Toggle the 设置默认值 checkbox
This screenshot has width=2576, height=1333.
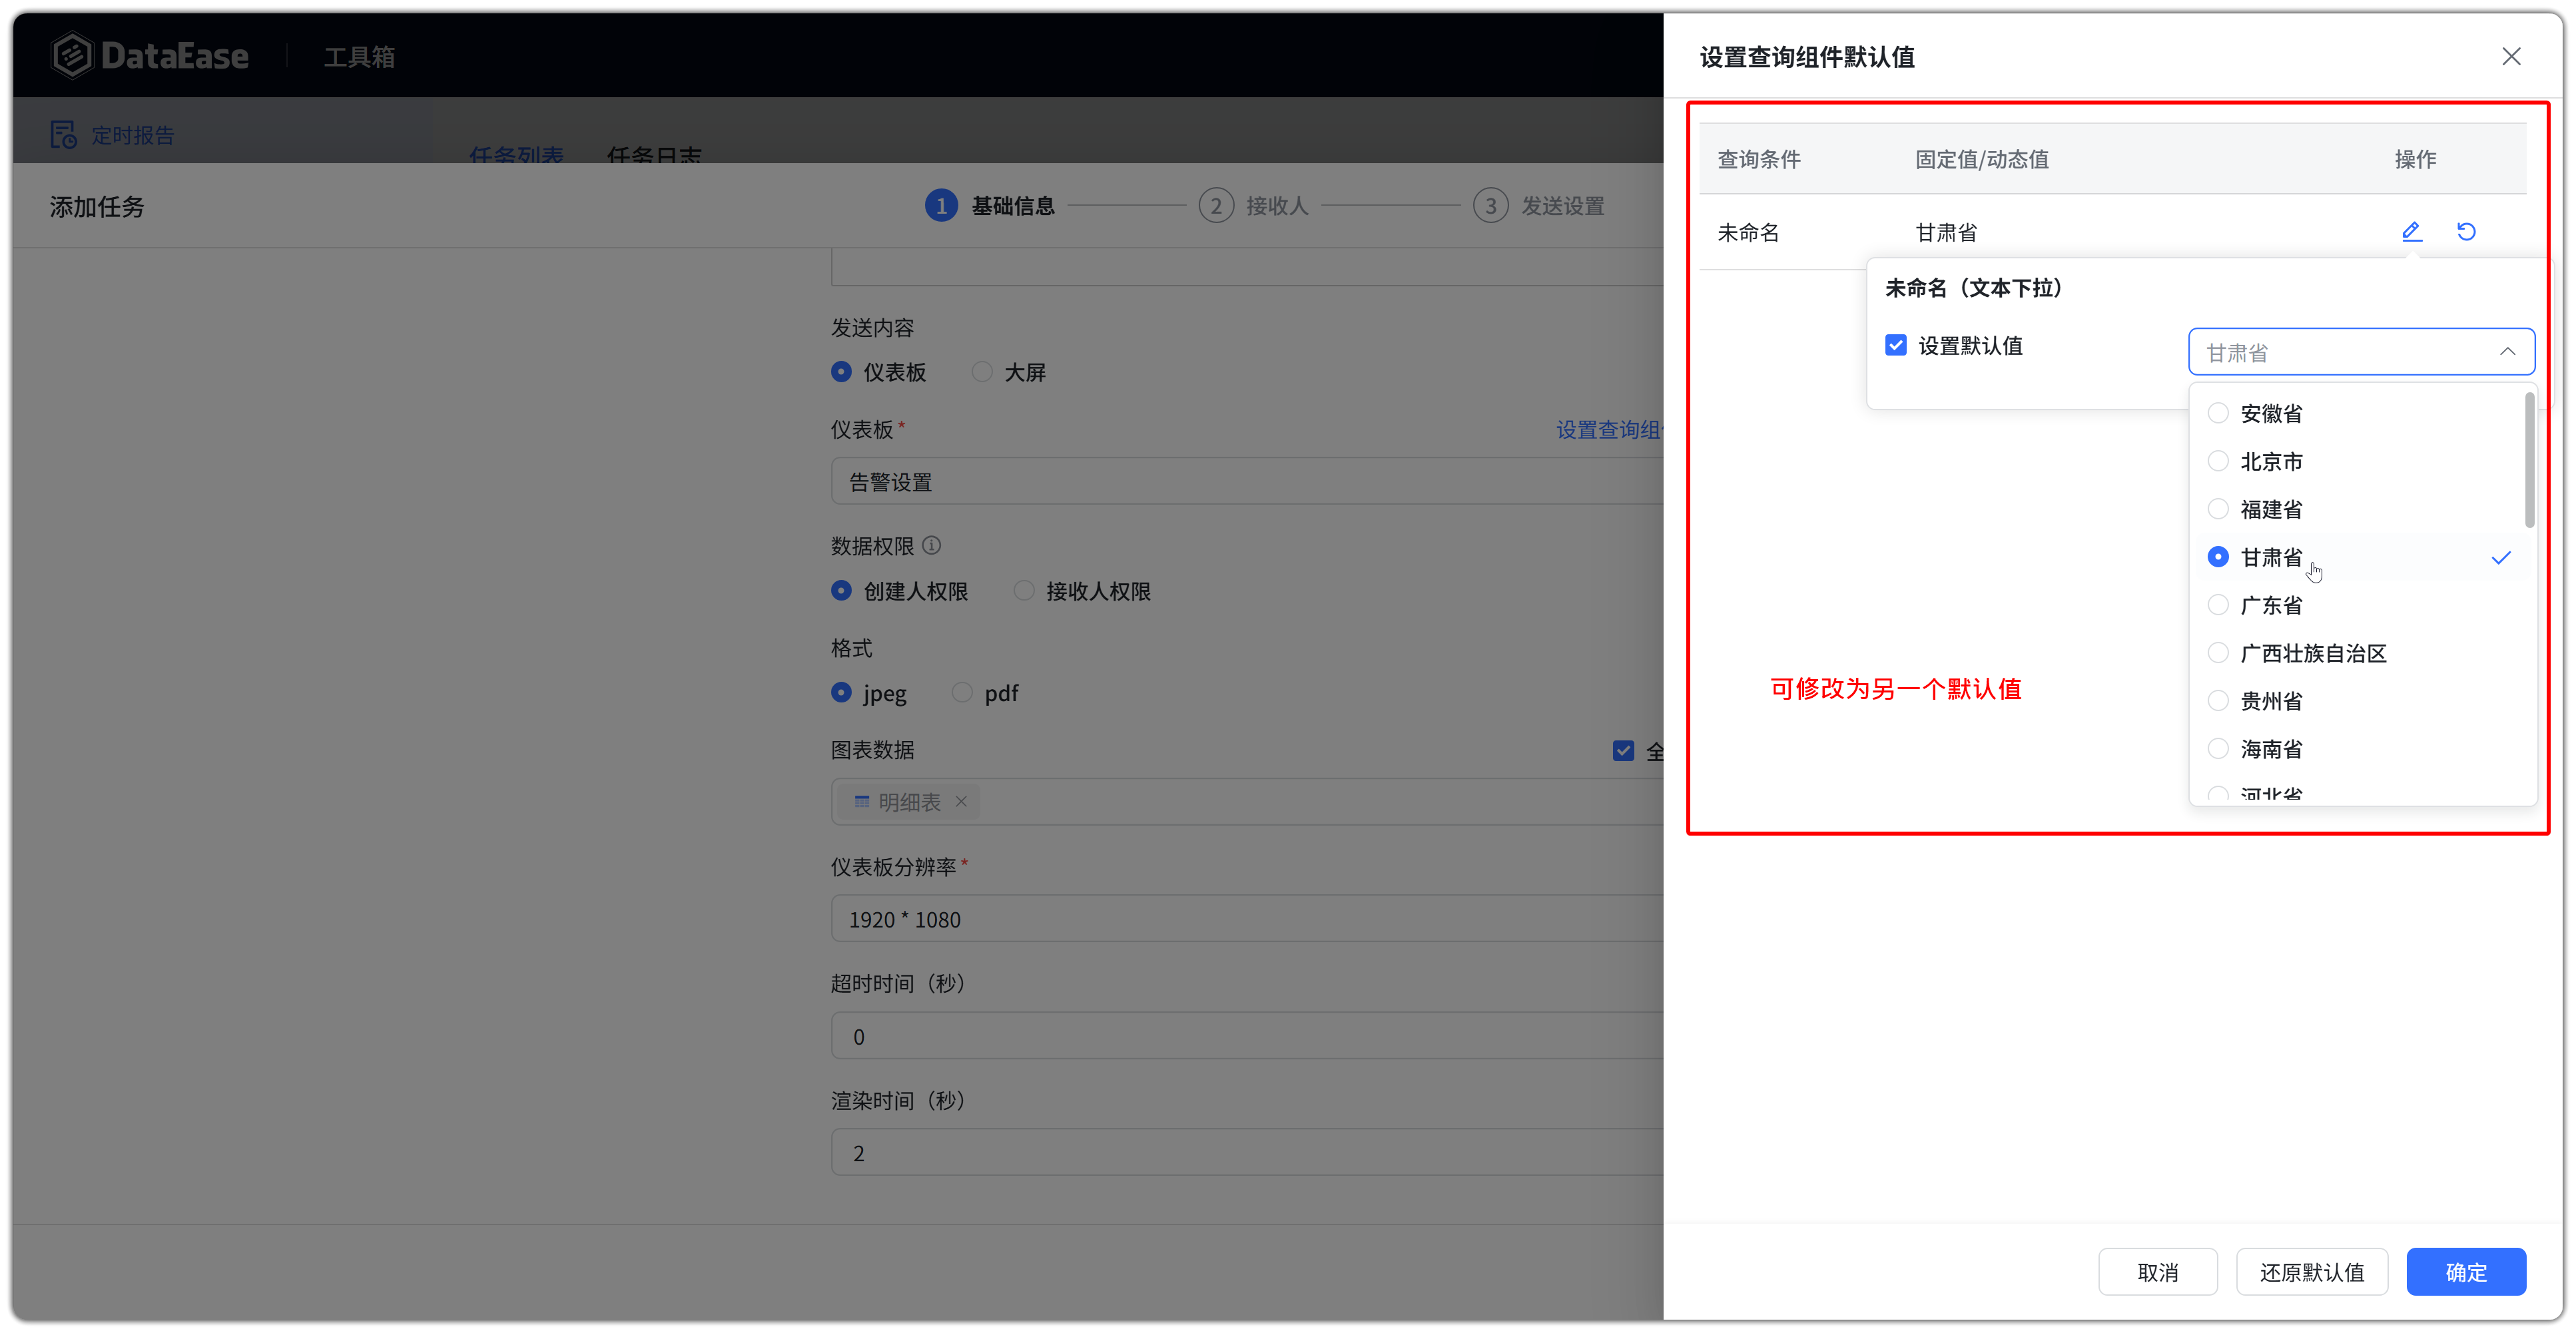[1895, 345]
